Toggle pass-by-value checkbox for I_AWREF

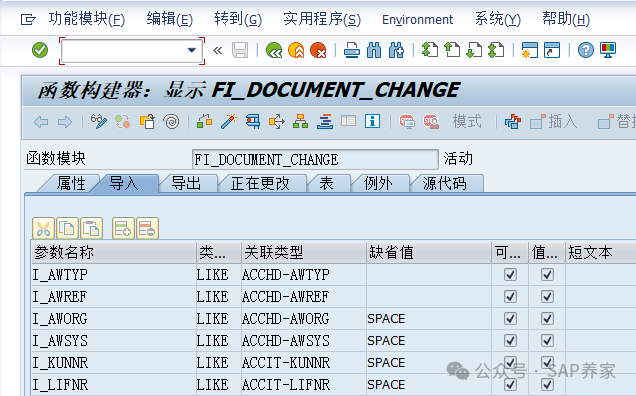547,297
